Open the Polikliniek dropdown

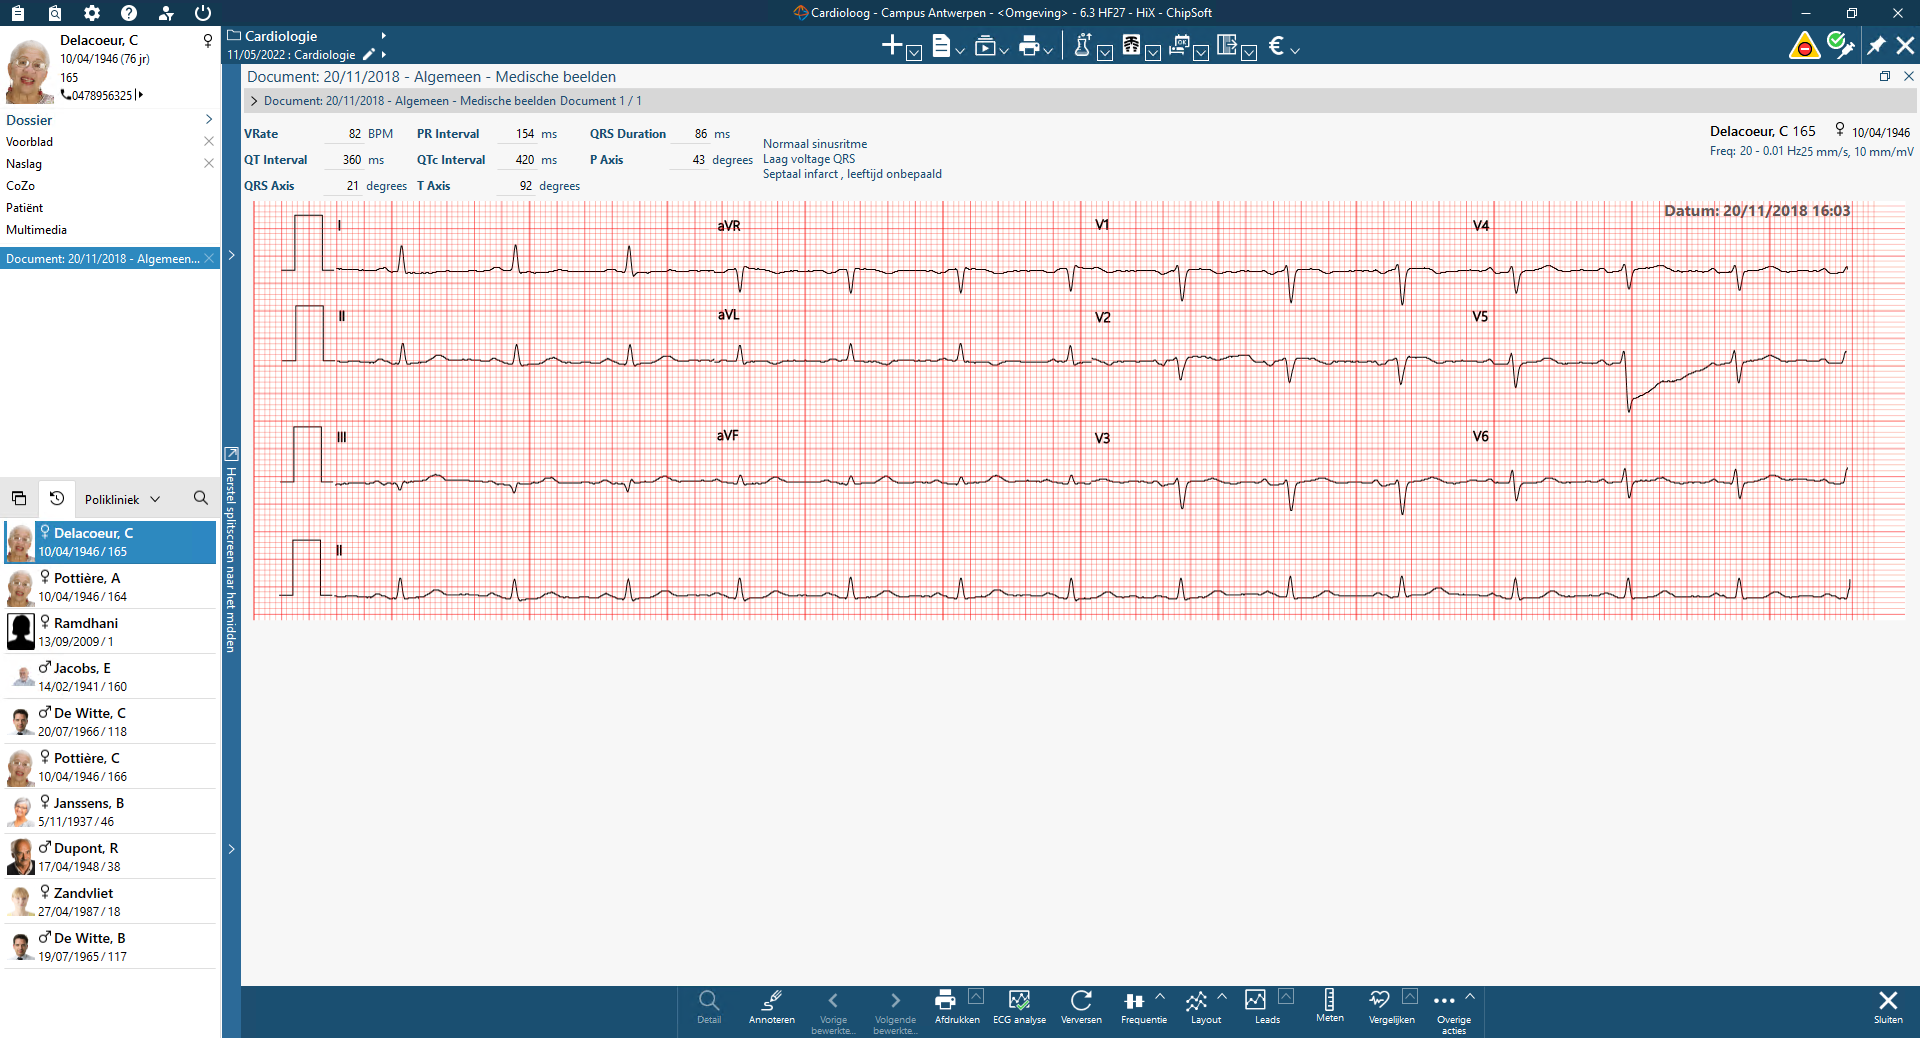122,499
